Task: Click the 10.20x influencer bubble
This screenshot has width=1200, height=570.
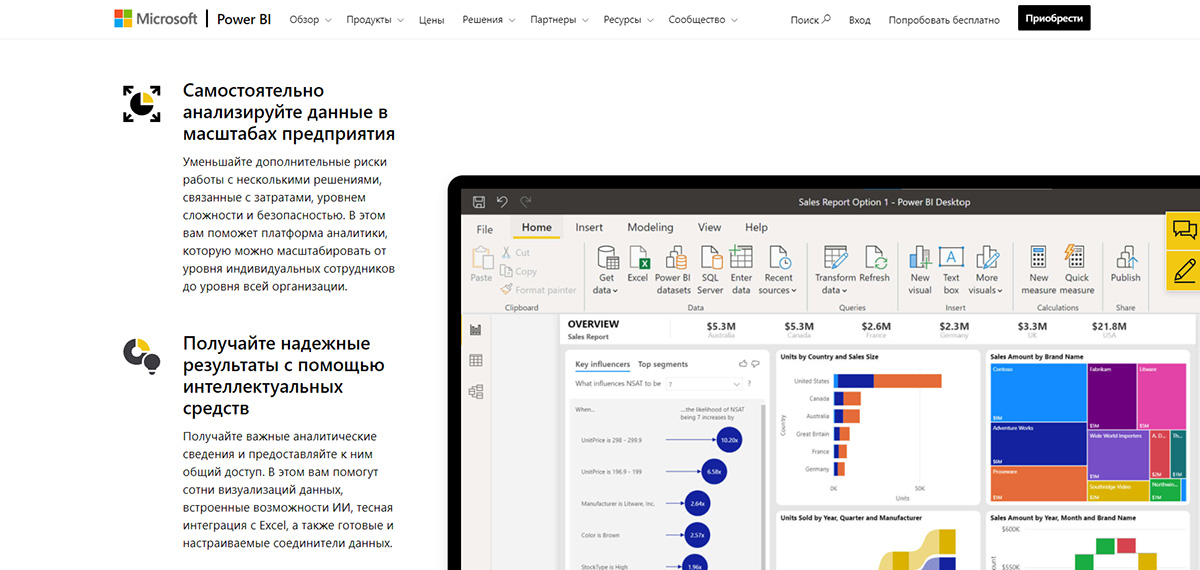Action: [x=728, y=439]
